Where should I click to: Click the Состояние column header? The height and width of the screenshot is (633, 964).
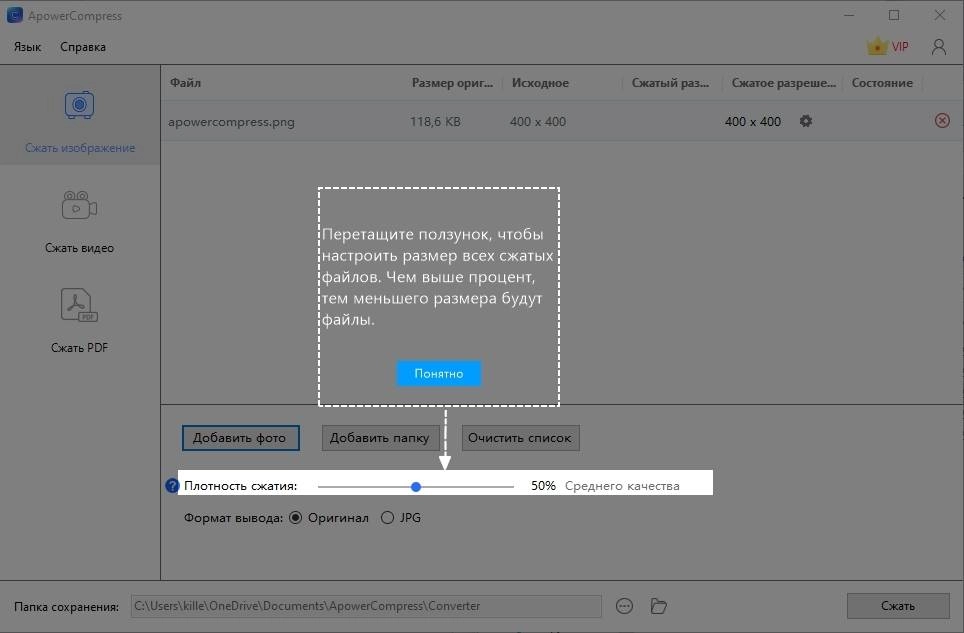pyautogui.click(x=882, y=83)
